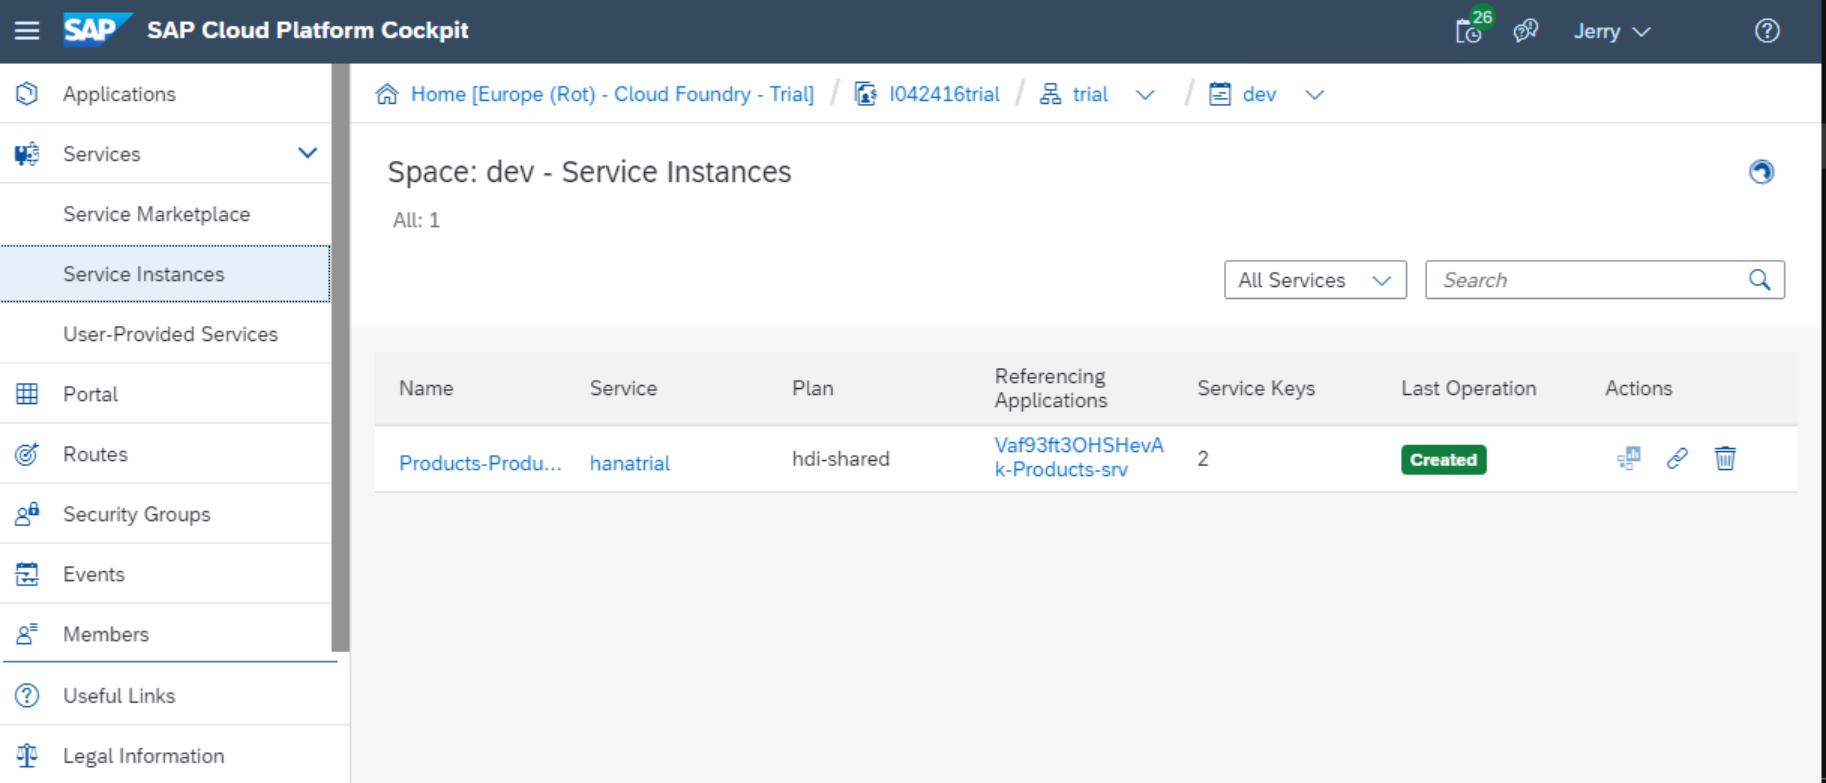
Task: Open I042416trial breadcrumb link
Action: (x=944, y=94)
